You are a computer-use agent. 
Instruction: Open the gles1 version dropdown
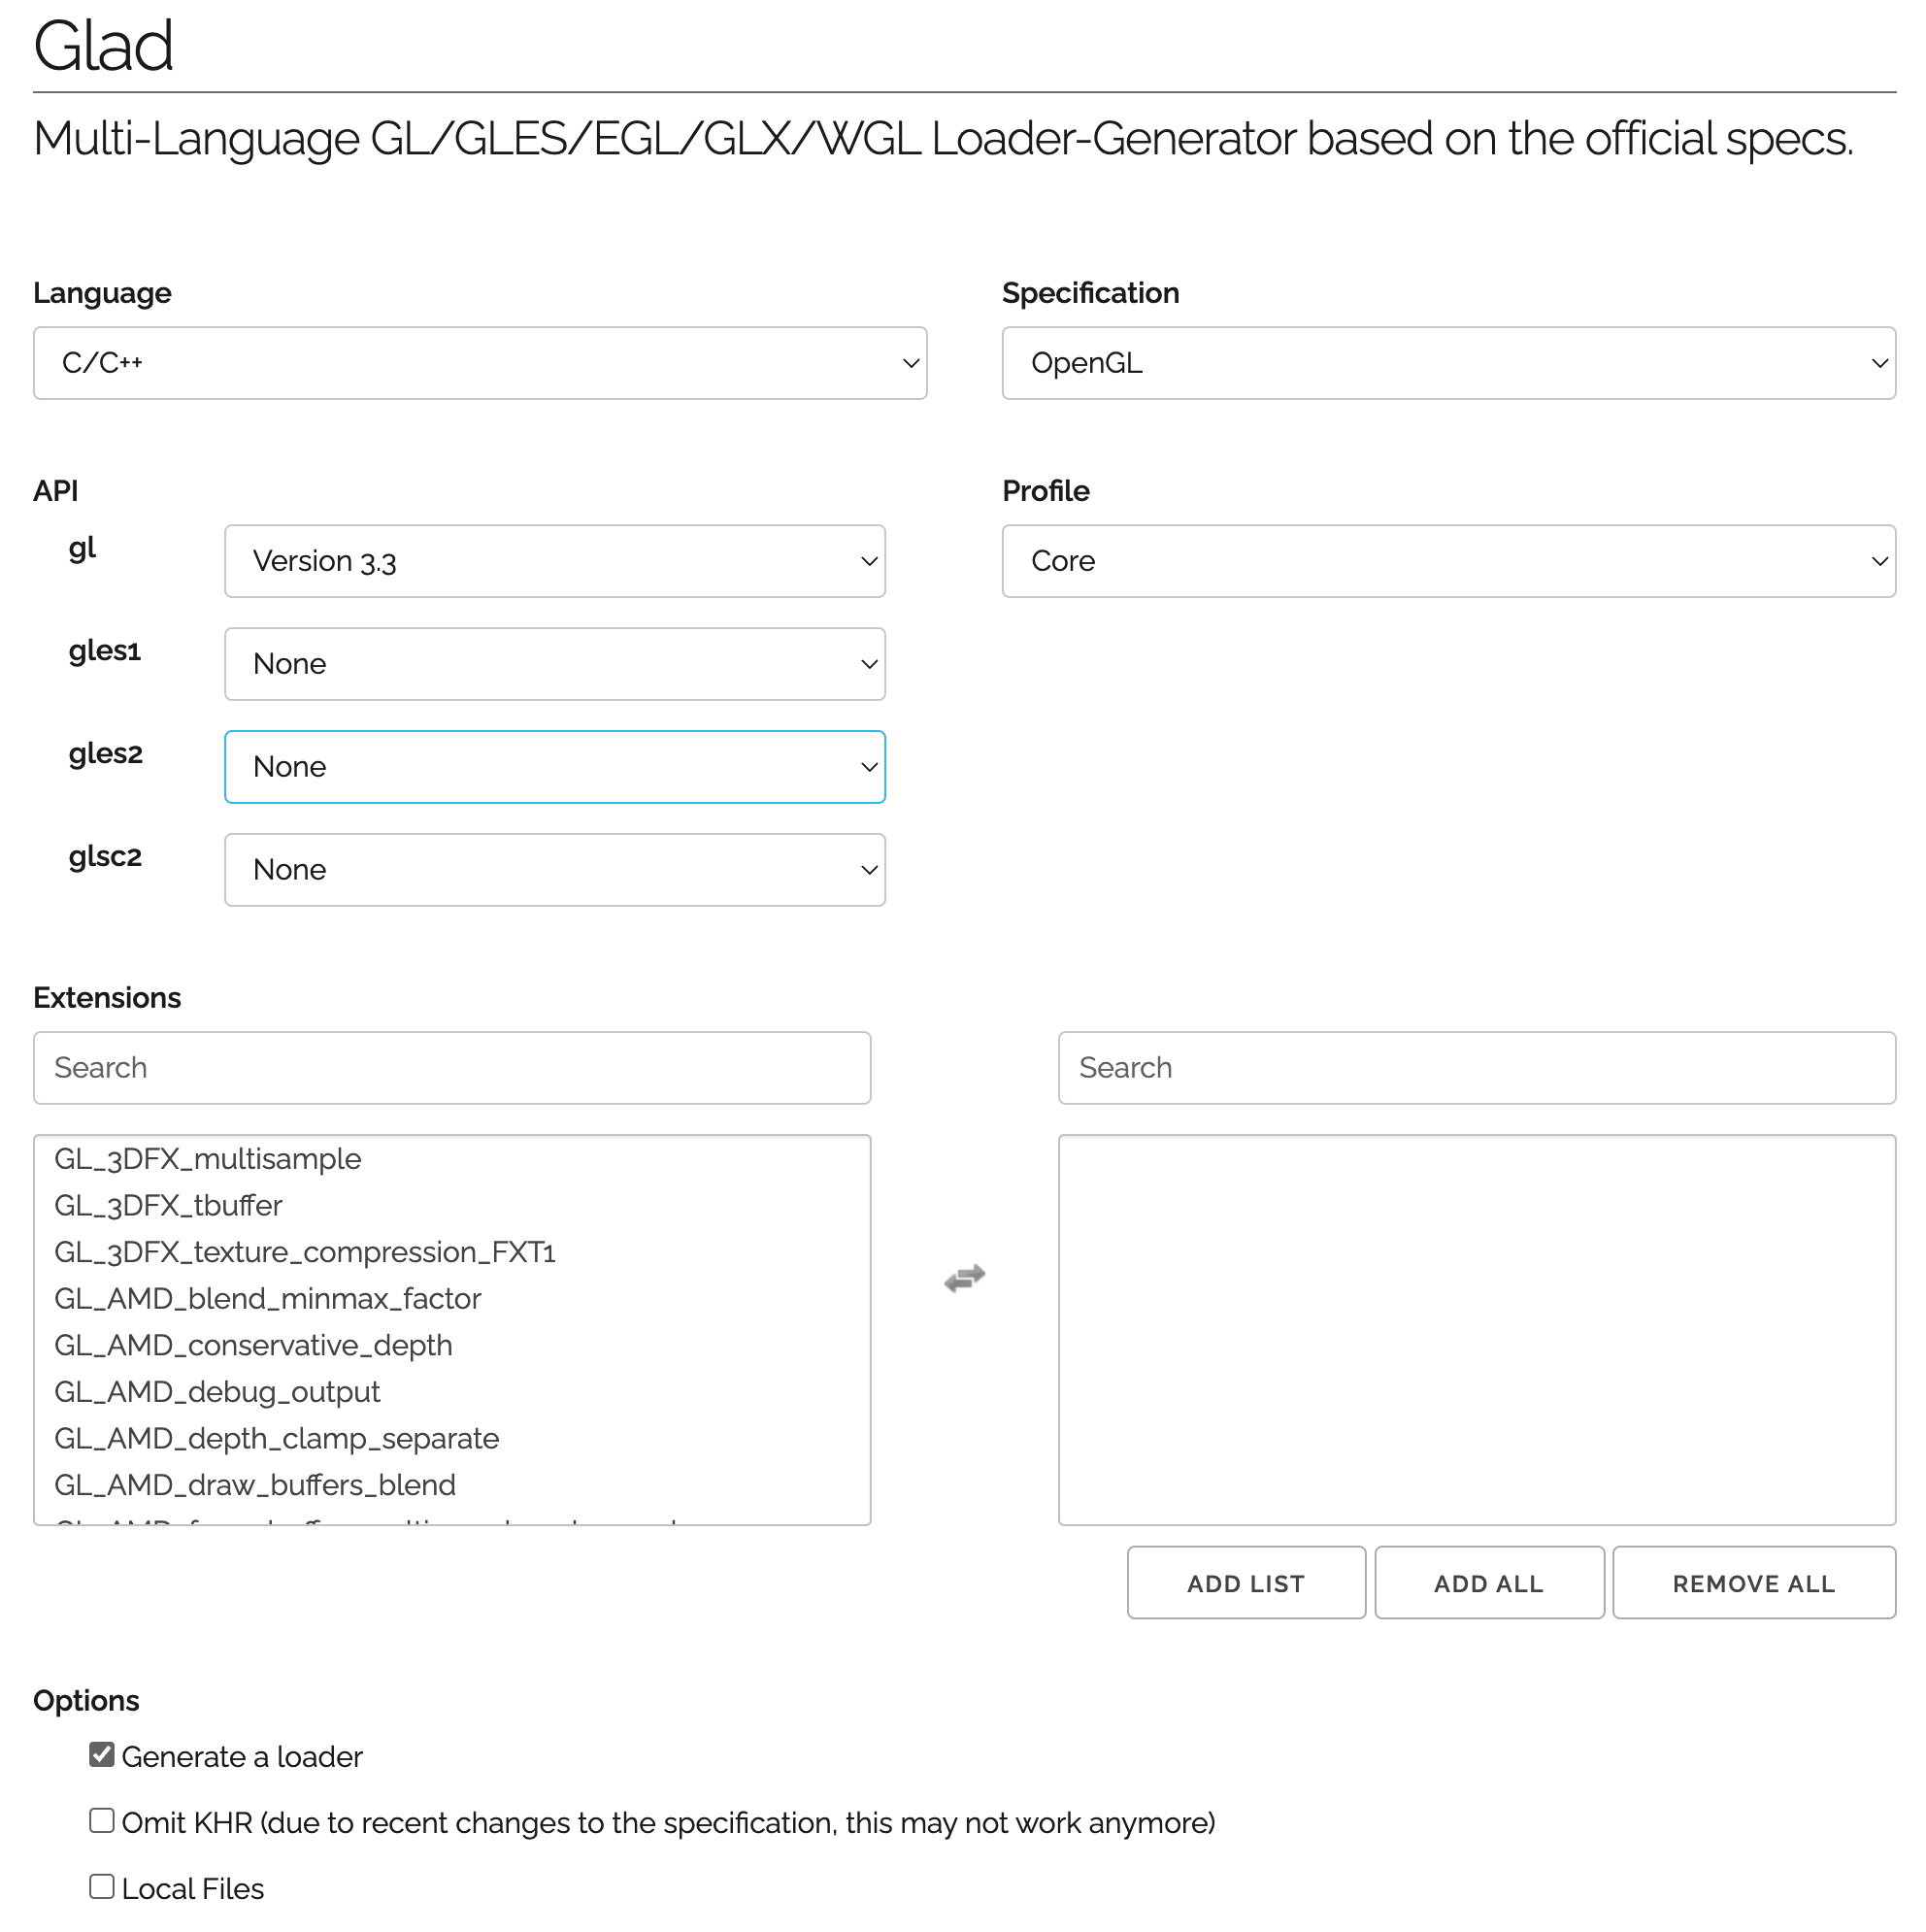555,664
